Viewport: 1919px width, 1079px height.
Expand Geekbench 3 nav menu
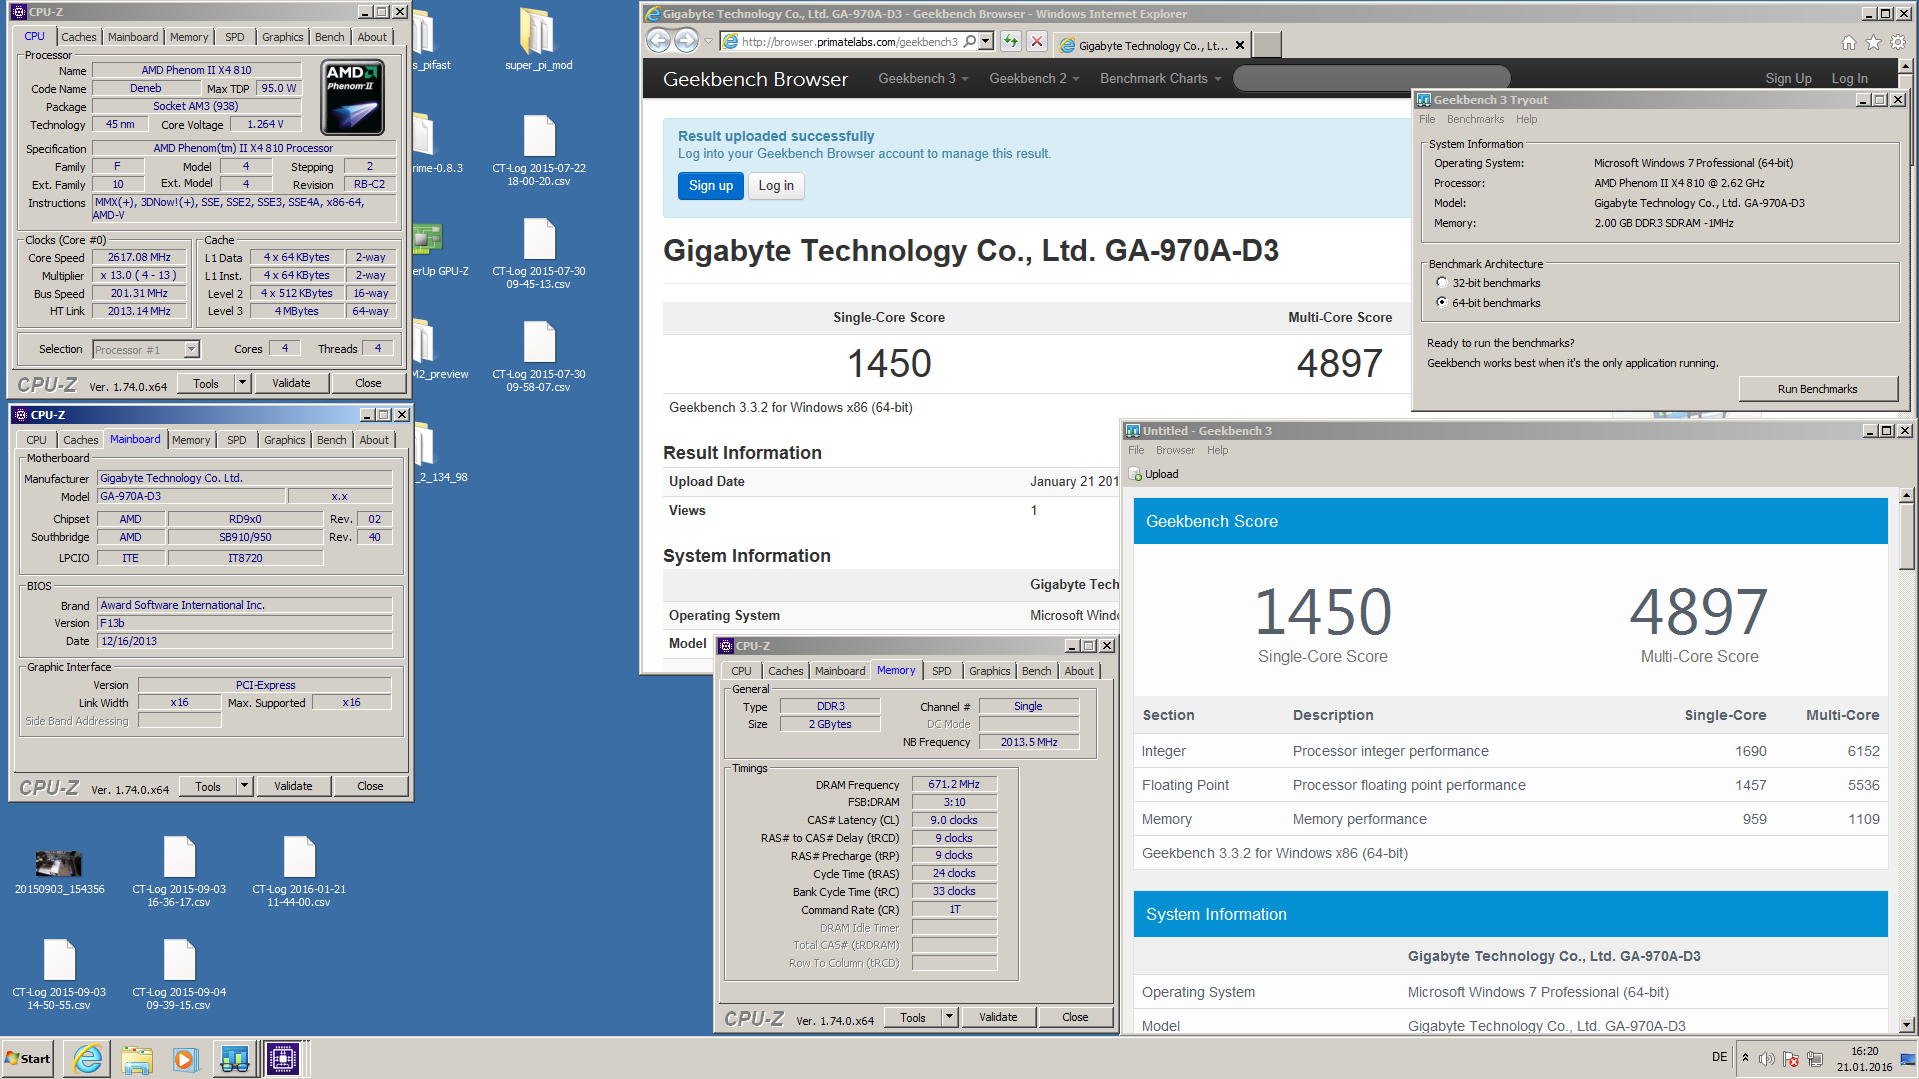(923, 78)
